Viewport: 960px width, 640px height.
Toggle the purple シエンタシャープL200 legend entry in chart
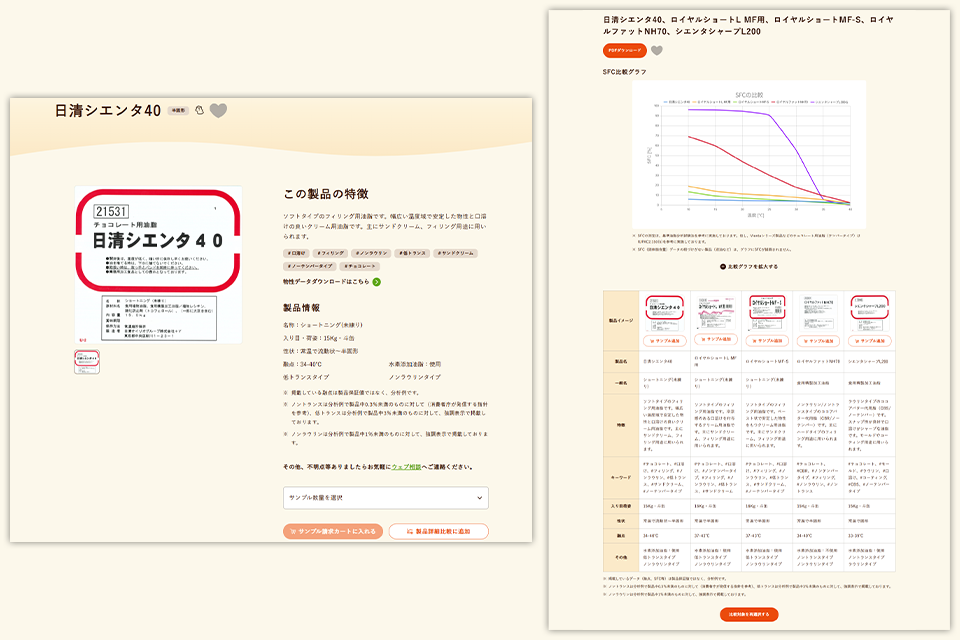click(x=822, y=102)
